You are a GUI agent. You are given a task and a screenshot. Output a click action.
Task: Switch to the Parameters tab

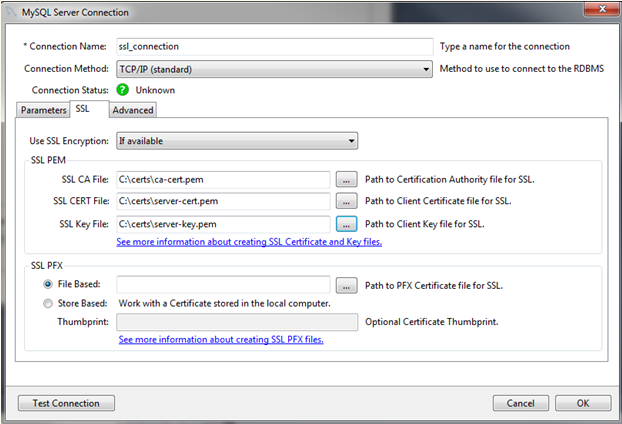[x=43, y=110]
